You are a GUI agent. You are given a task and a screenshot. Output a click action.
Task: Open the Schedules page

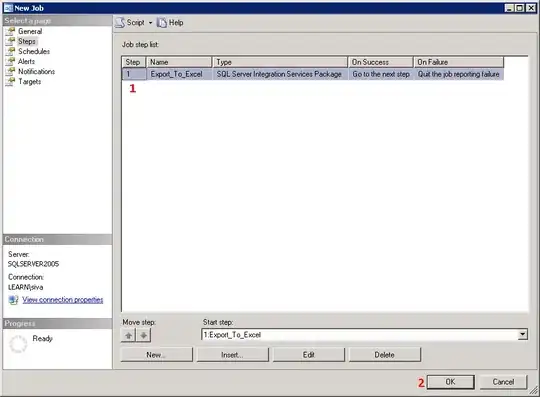click(x=34, y=51)
